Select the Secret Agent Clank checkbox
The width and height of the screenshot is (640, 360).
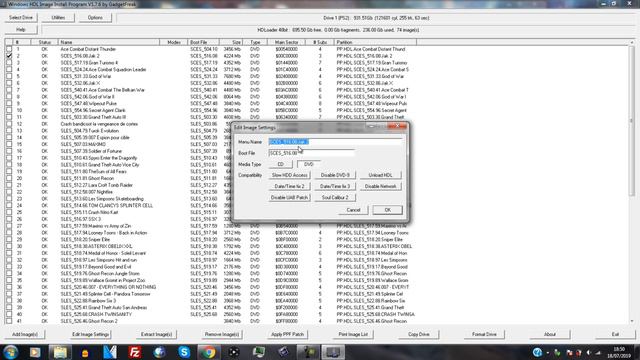[9, 110]
